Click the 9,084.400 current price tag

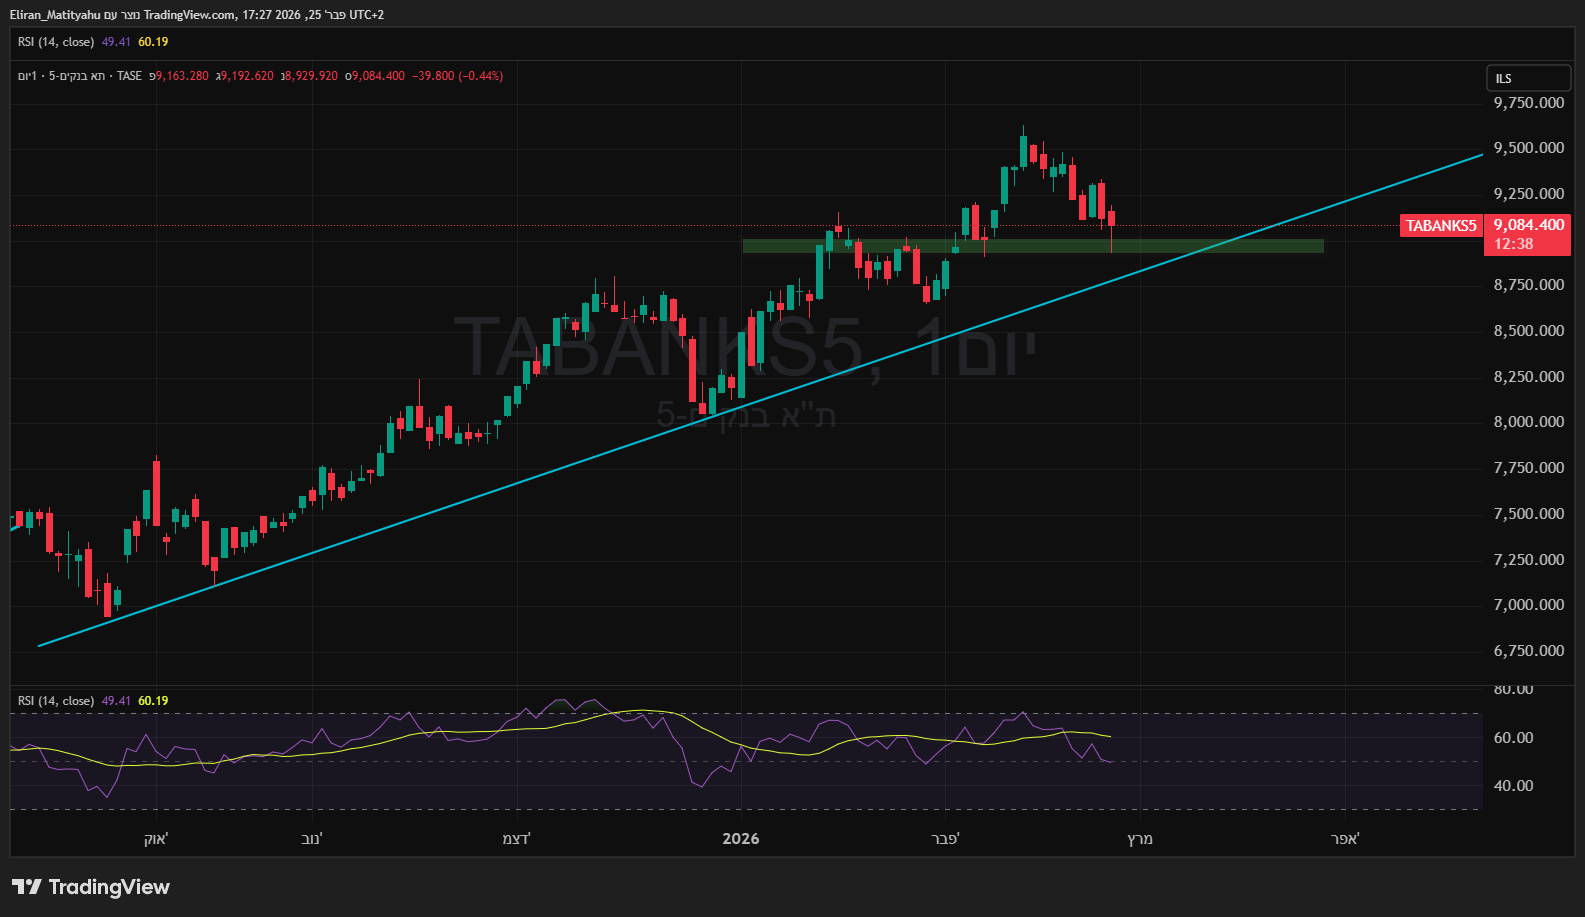point(1528,226)
